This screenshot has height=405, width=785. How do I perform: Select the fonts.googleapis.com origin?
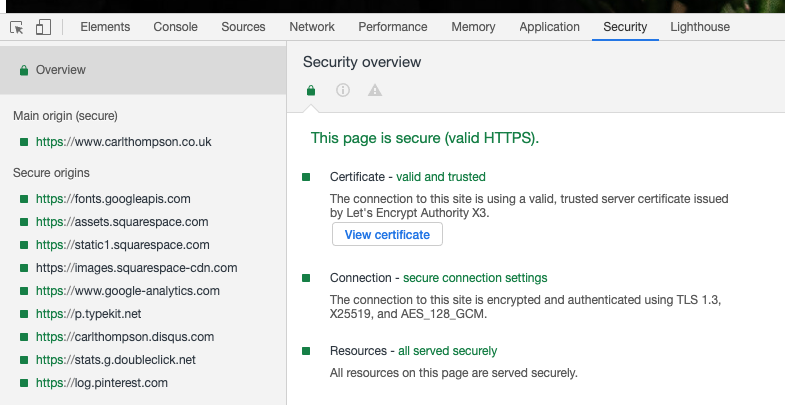click(x=113, y=199)
